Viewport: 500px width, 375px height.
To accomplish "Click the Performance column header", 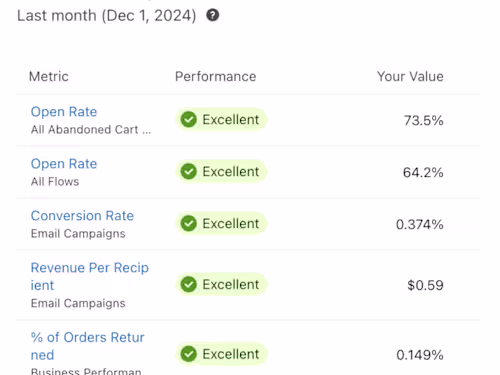I will pos(216,76).
